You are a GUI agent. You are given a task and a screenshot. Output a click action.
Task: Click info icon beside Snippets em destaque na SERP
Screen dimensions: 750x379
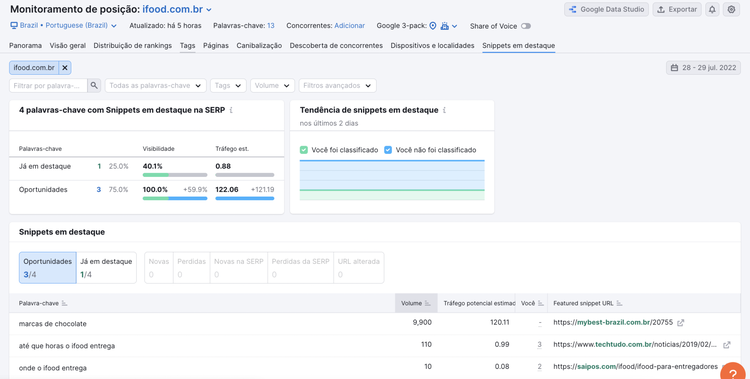click(231, 110)
